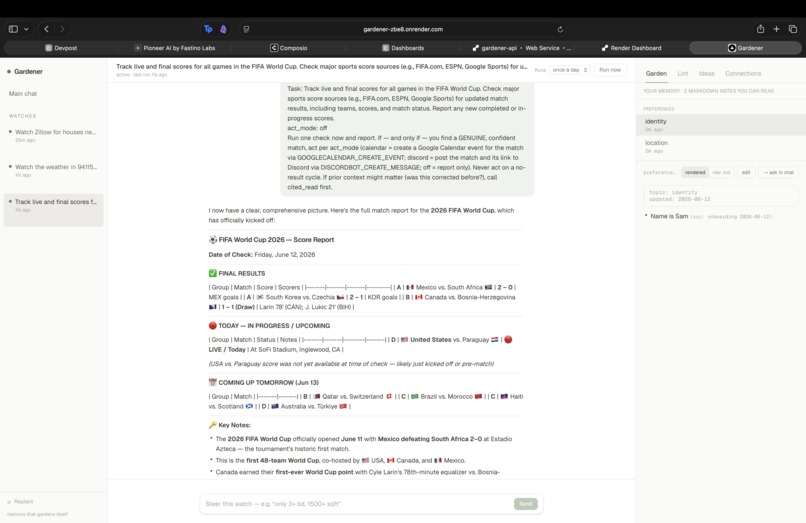This screenshot has height=523, width=806.
Task: Click 'COMING UP TOMORROW (Jun 13)' heading
Action: [x=268, y=383]
